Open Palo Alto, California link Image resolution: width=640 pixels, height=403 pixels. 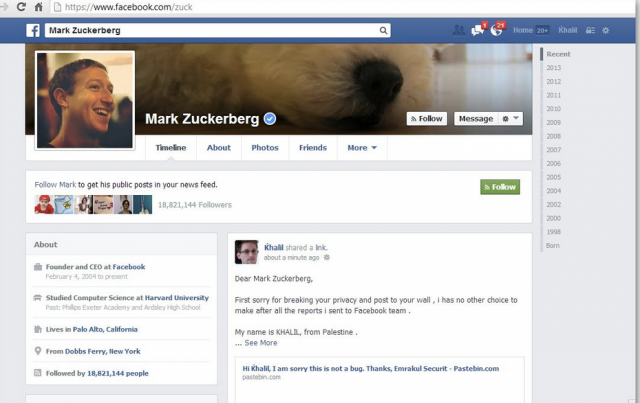click(x=105, y=329)
